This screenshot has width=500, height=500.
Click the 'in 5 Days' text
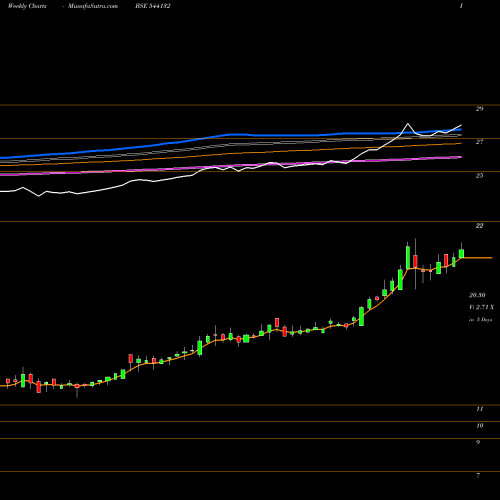pos(481,319)
